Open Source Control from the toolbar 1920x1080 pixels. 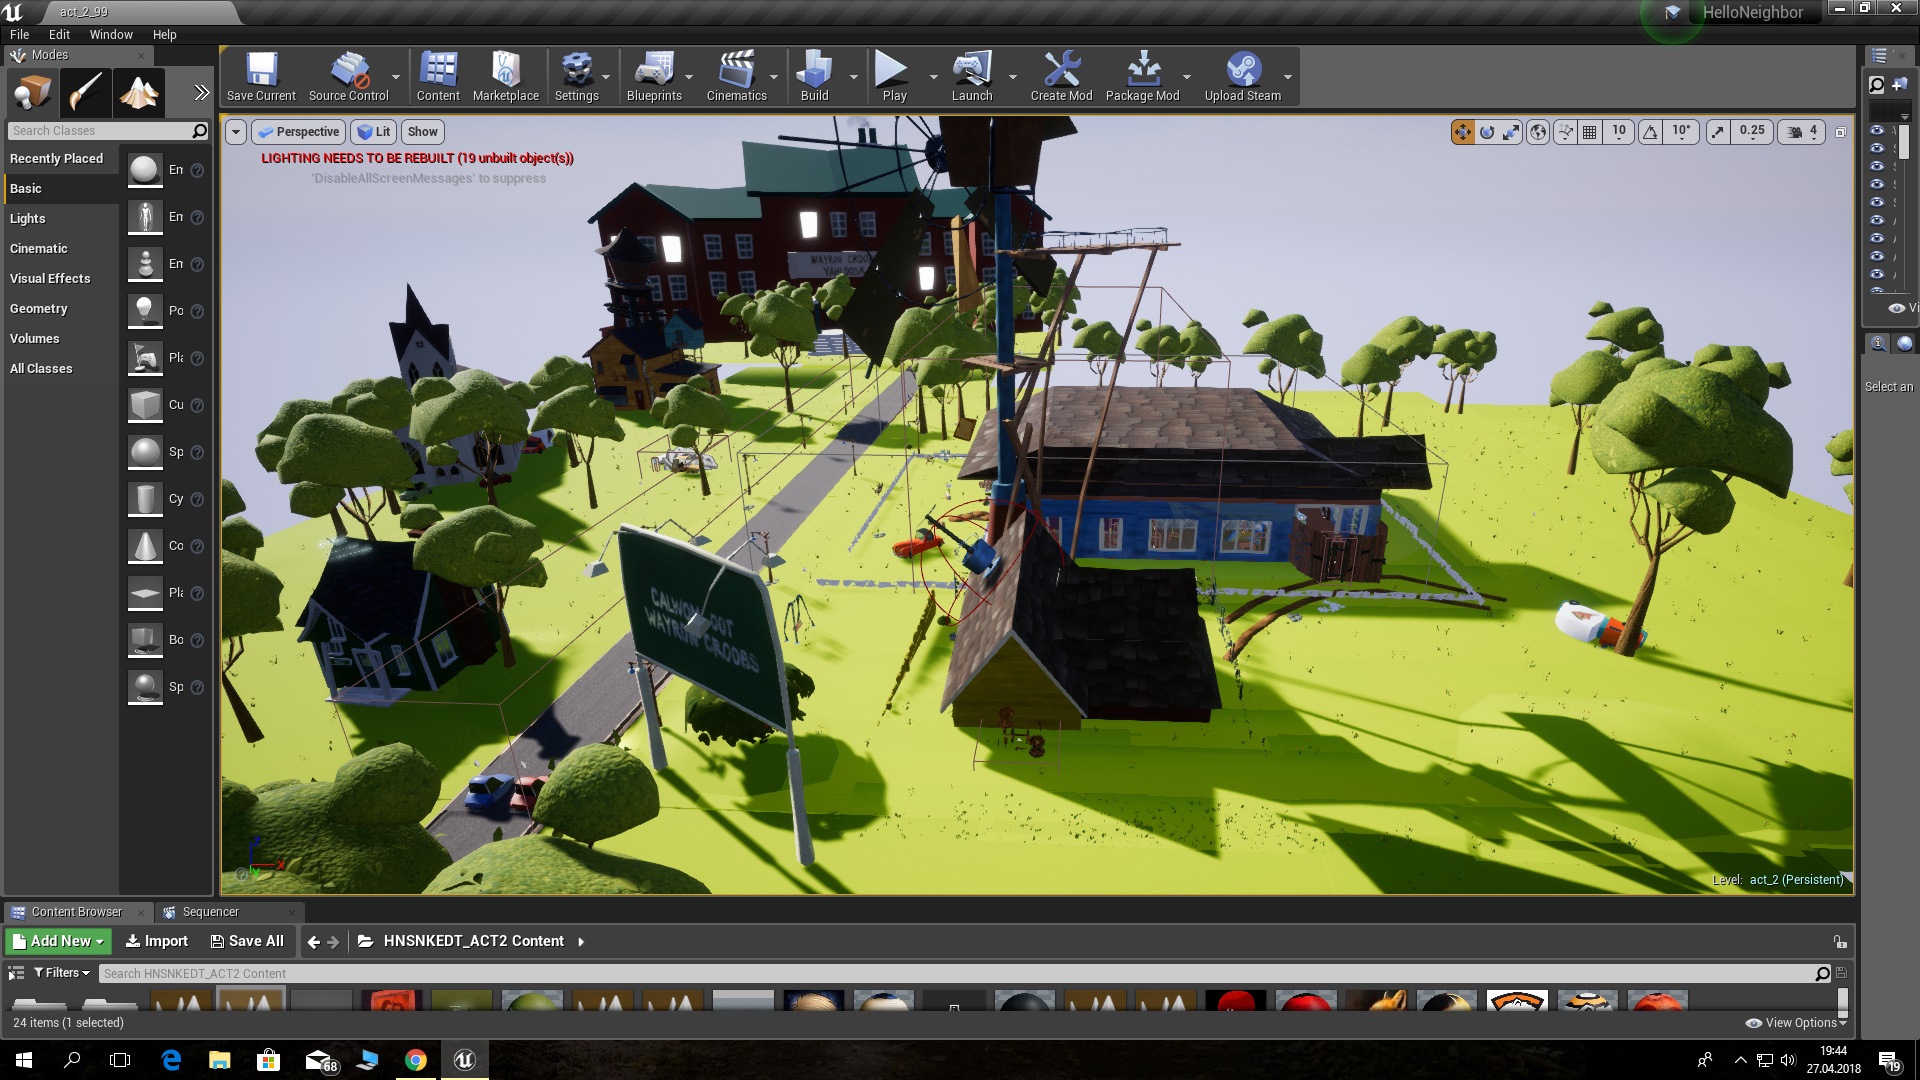pyautogui.click(x=348, y=76)
